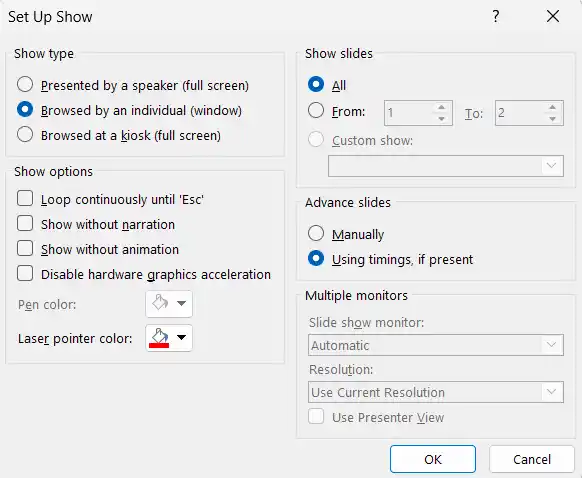Expand the Custom show dropdown list
Screen dimensions: 582x478
[446, 166]
